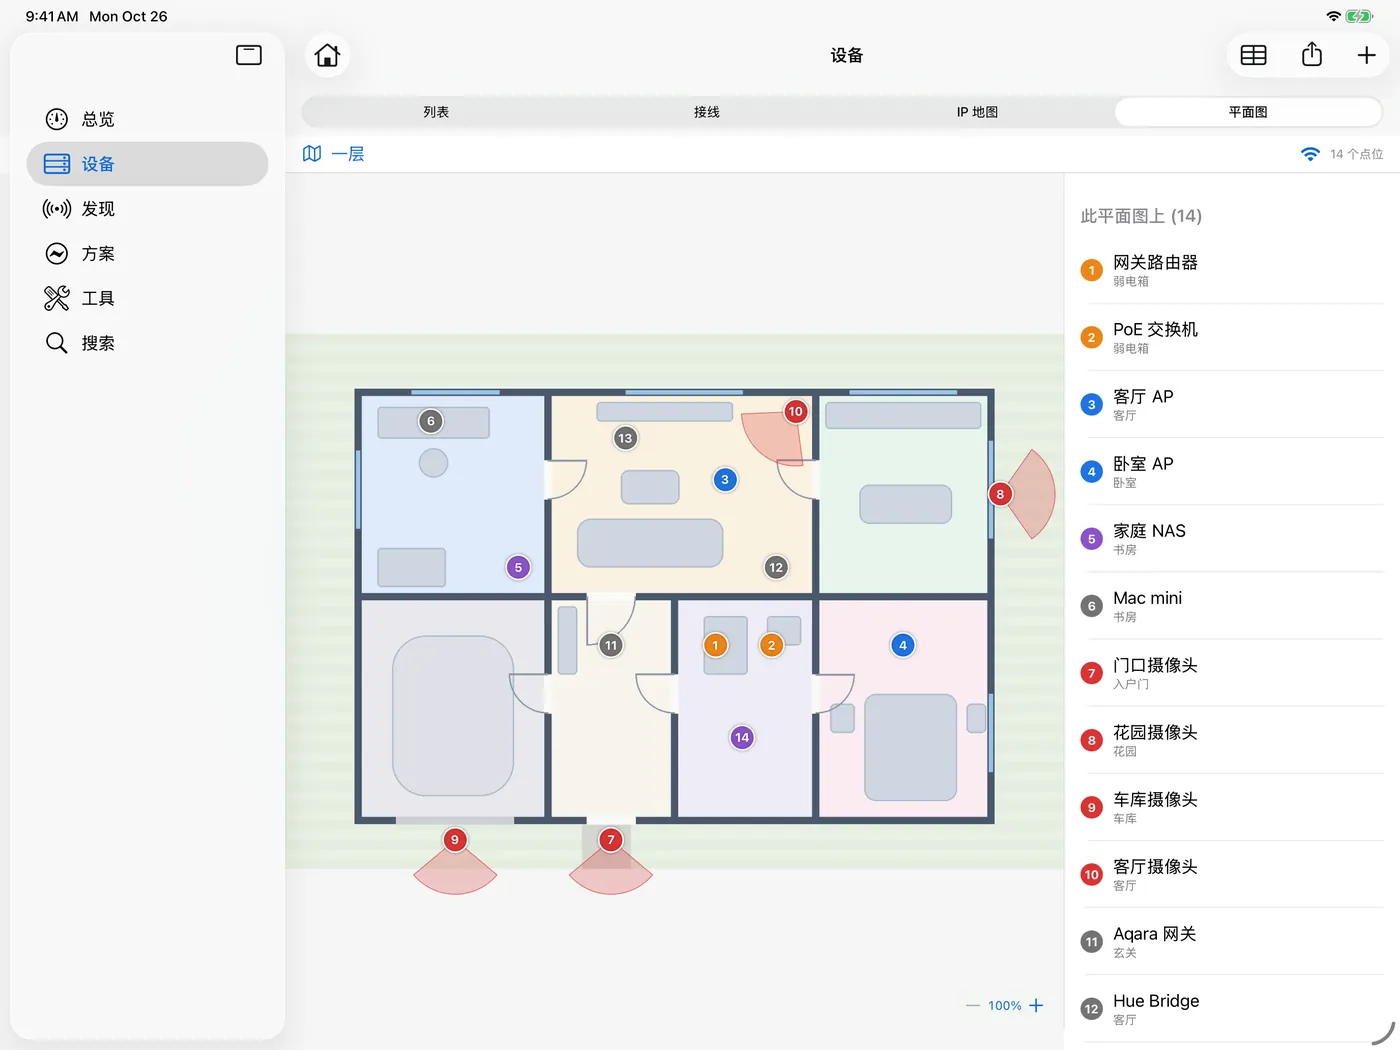Tap red camera marker 7 at entrance
This screenshot has width=1400, height=1050.
coord(611,840)
